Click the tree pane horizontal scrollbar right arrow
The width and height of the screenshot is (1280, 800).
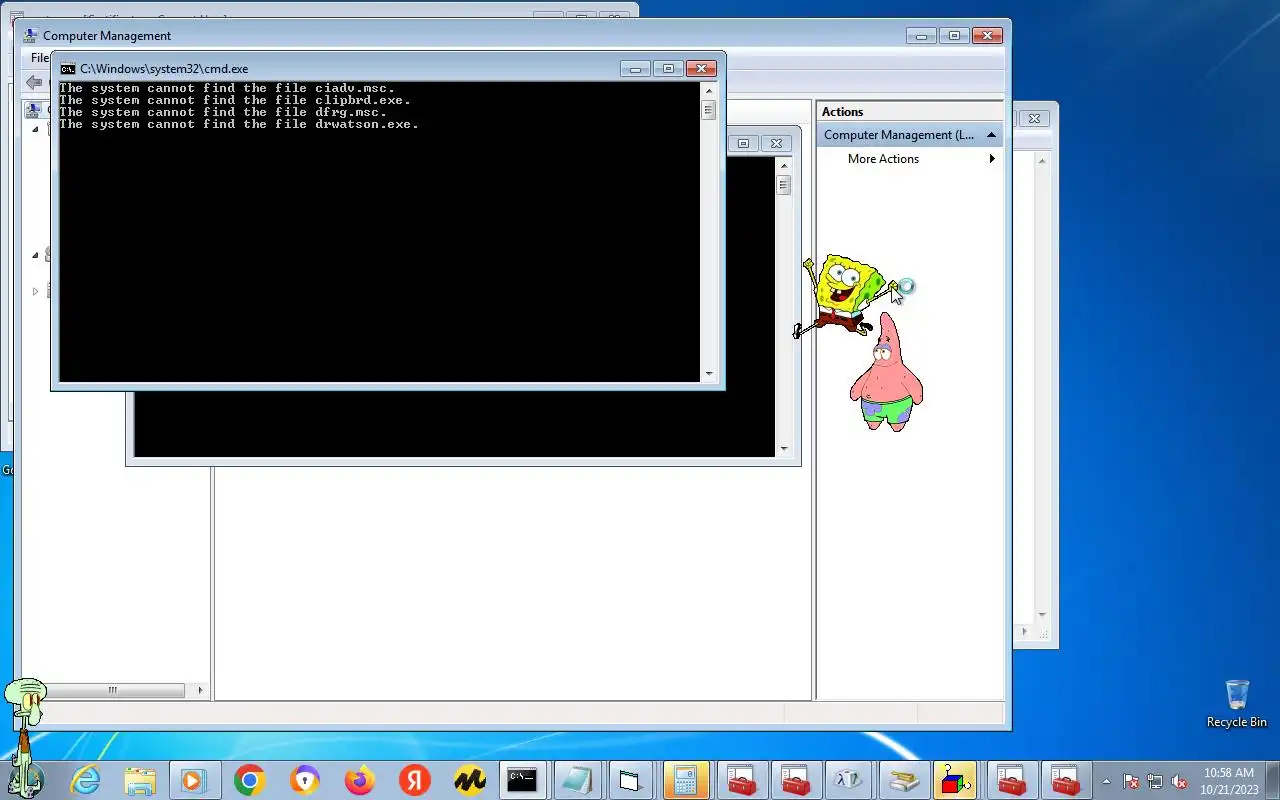pos(200,690)
